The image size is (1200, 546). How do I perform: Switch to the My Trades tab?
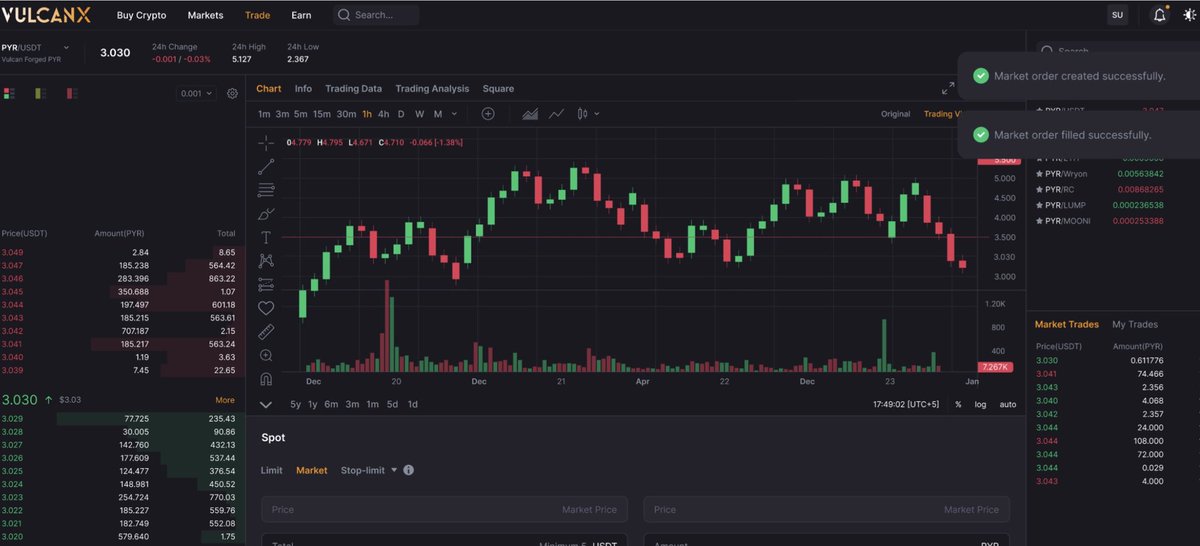coord(1135,324)
